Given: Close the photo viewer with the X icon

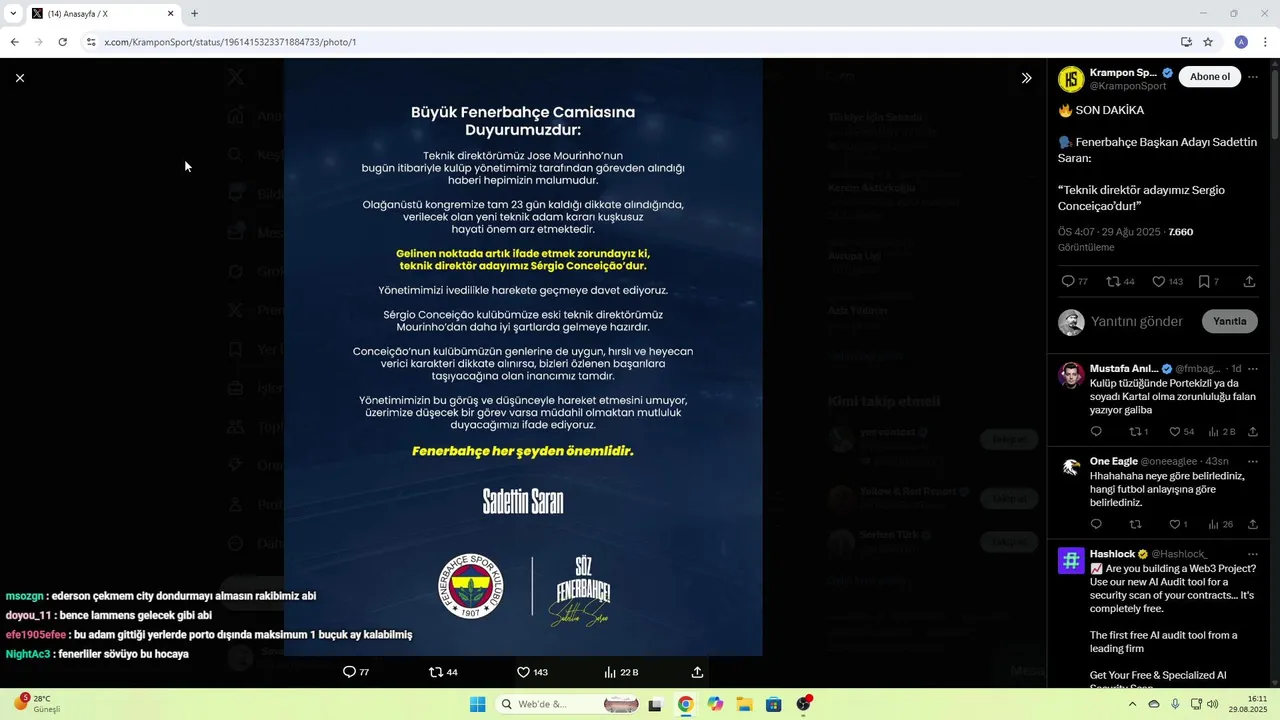Looking at the screenshot, I should (20, 78).
